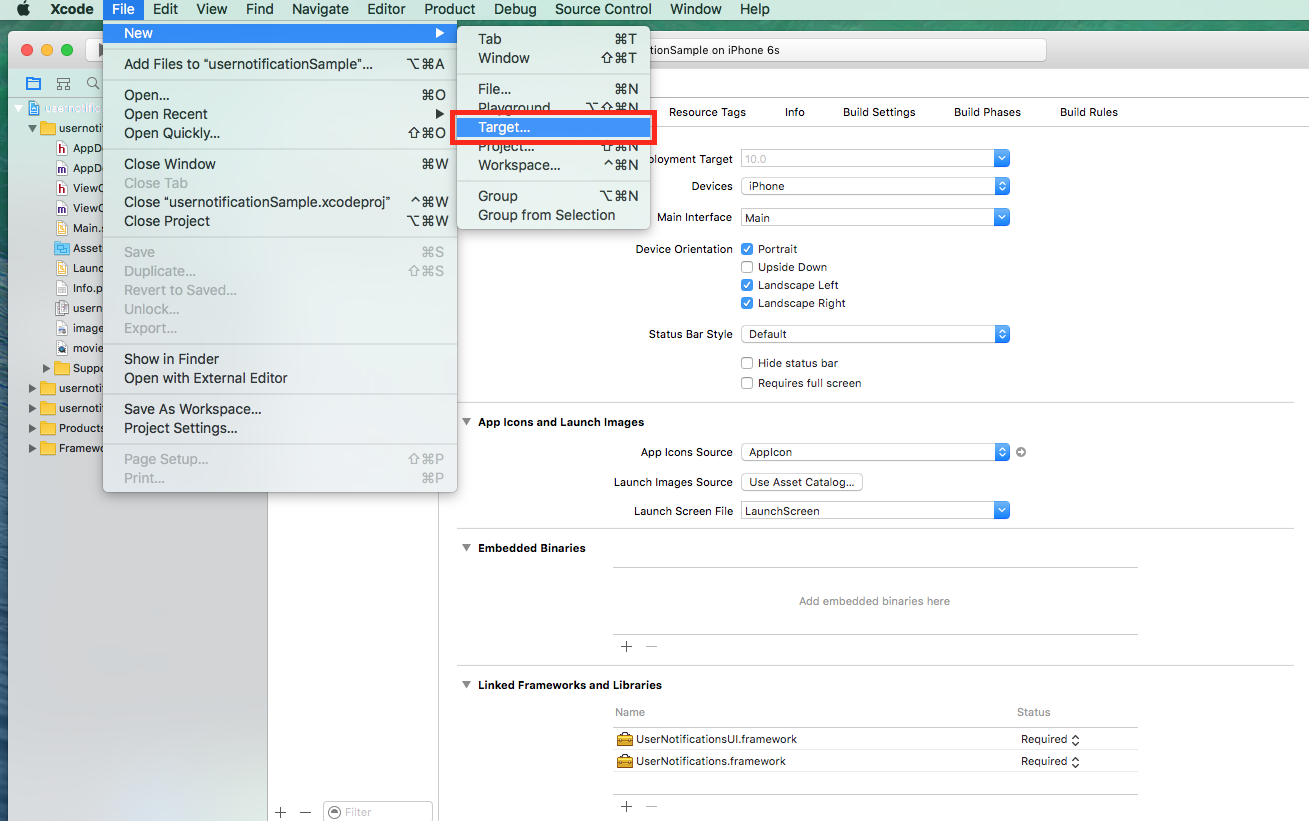Select the ViewController implementation (m) file
Viewport: 1309px width, 821px height.
click(62, 208)
